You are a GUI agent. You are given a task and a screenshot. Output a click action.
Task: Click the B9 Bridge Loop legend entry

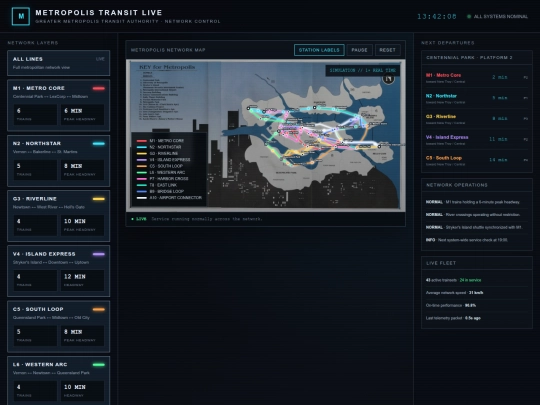coord(160,191)
